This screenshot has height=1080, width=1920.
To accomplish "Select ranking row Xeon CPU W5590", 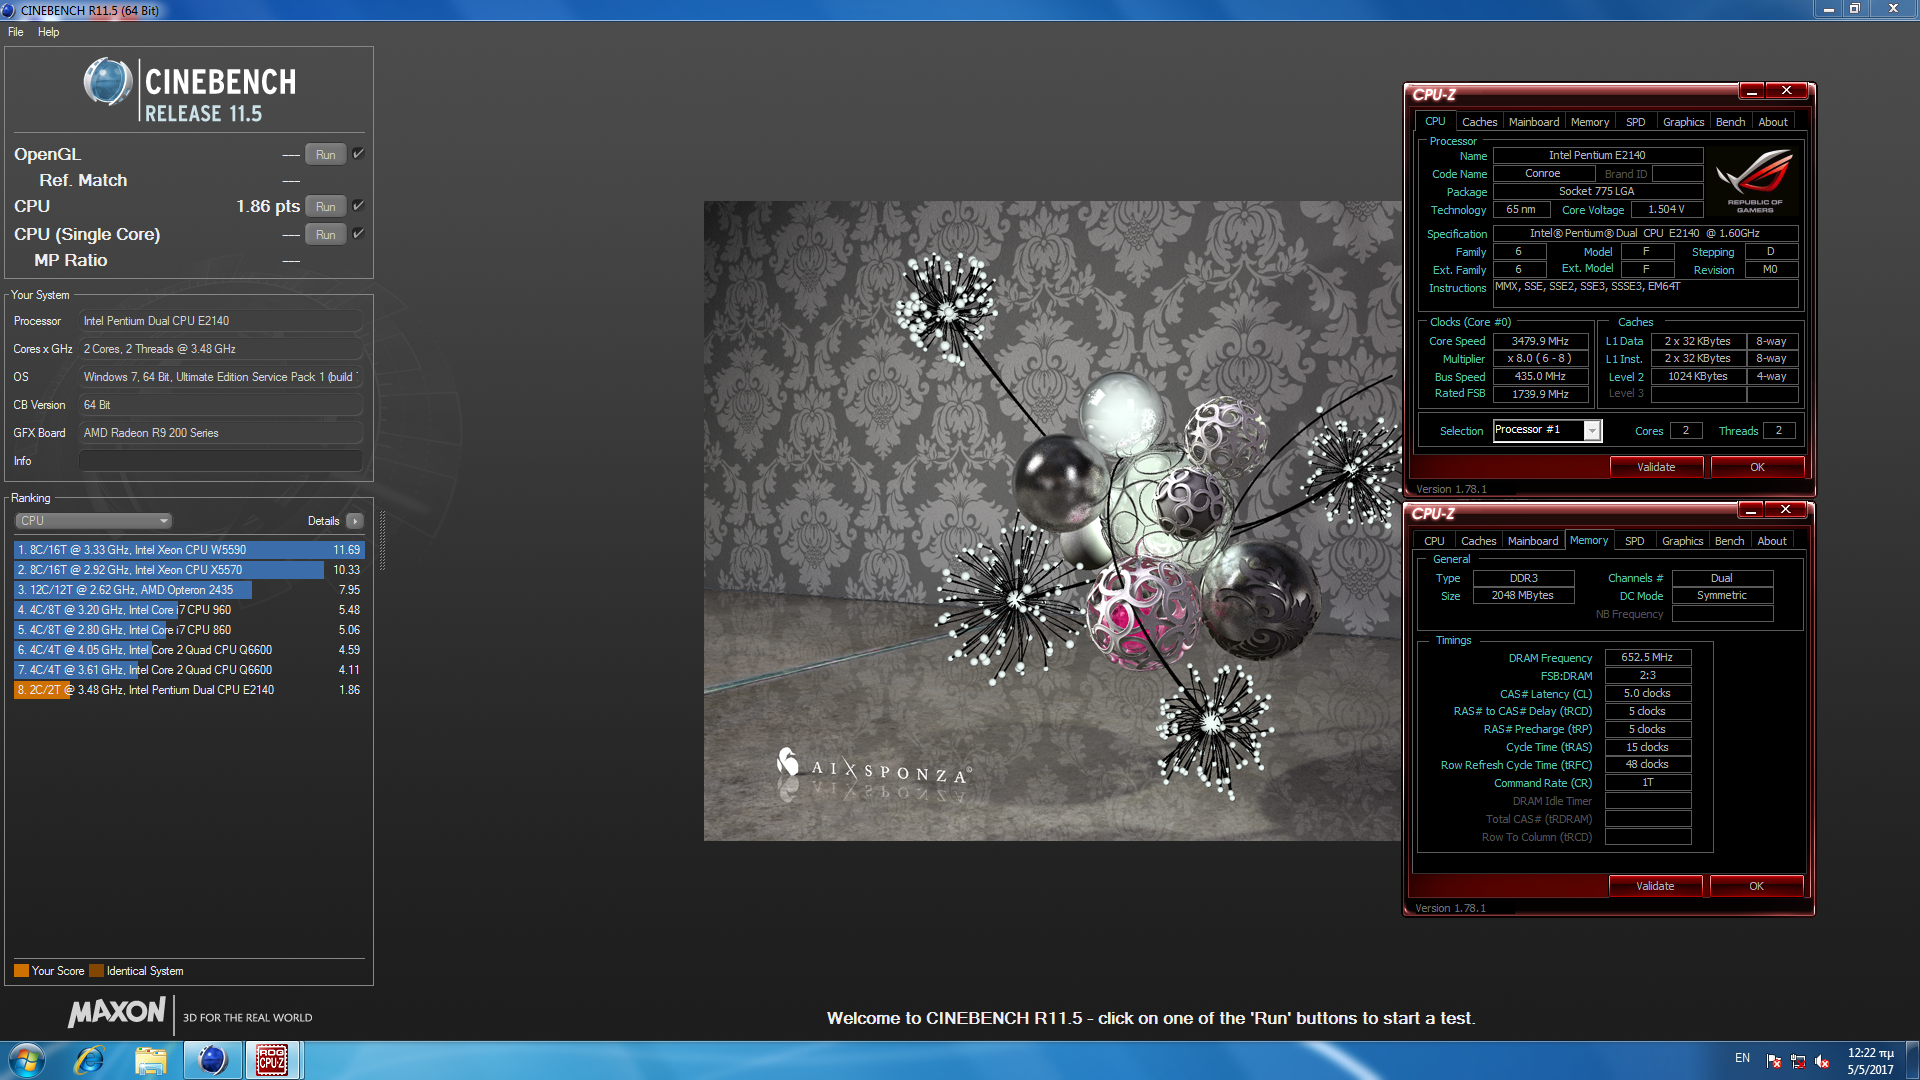I will click(x=188, y=550).
